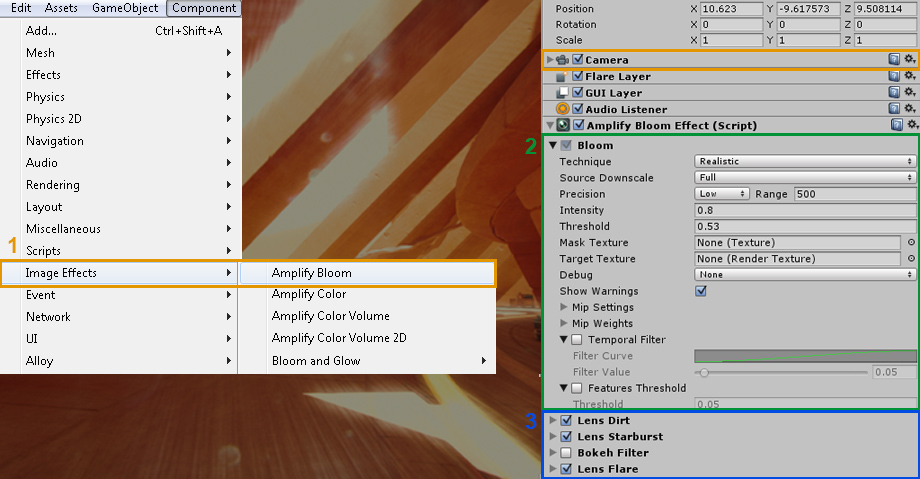Image resolution: width=920 pixels, height=479 pixels.
Task: Expand the Mip Settings foldout
Action: [x=563, y=307]
